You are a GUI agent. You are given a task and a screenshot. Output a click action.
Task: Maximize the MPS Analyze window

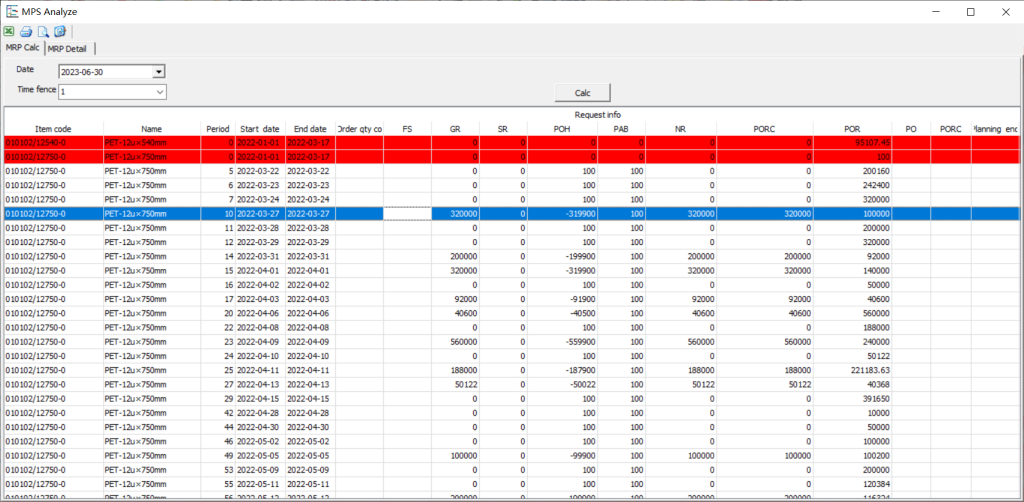(970, 11)
